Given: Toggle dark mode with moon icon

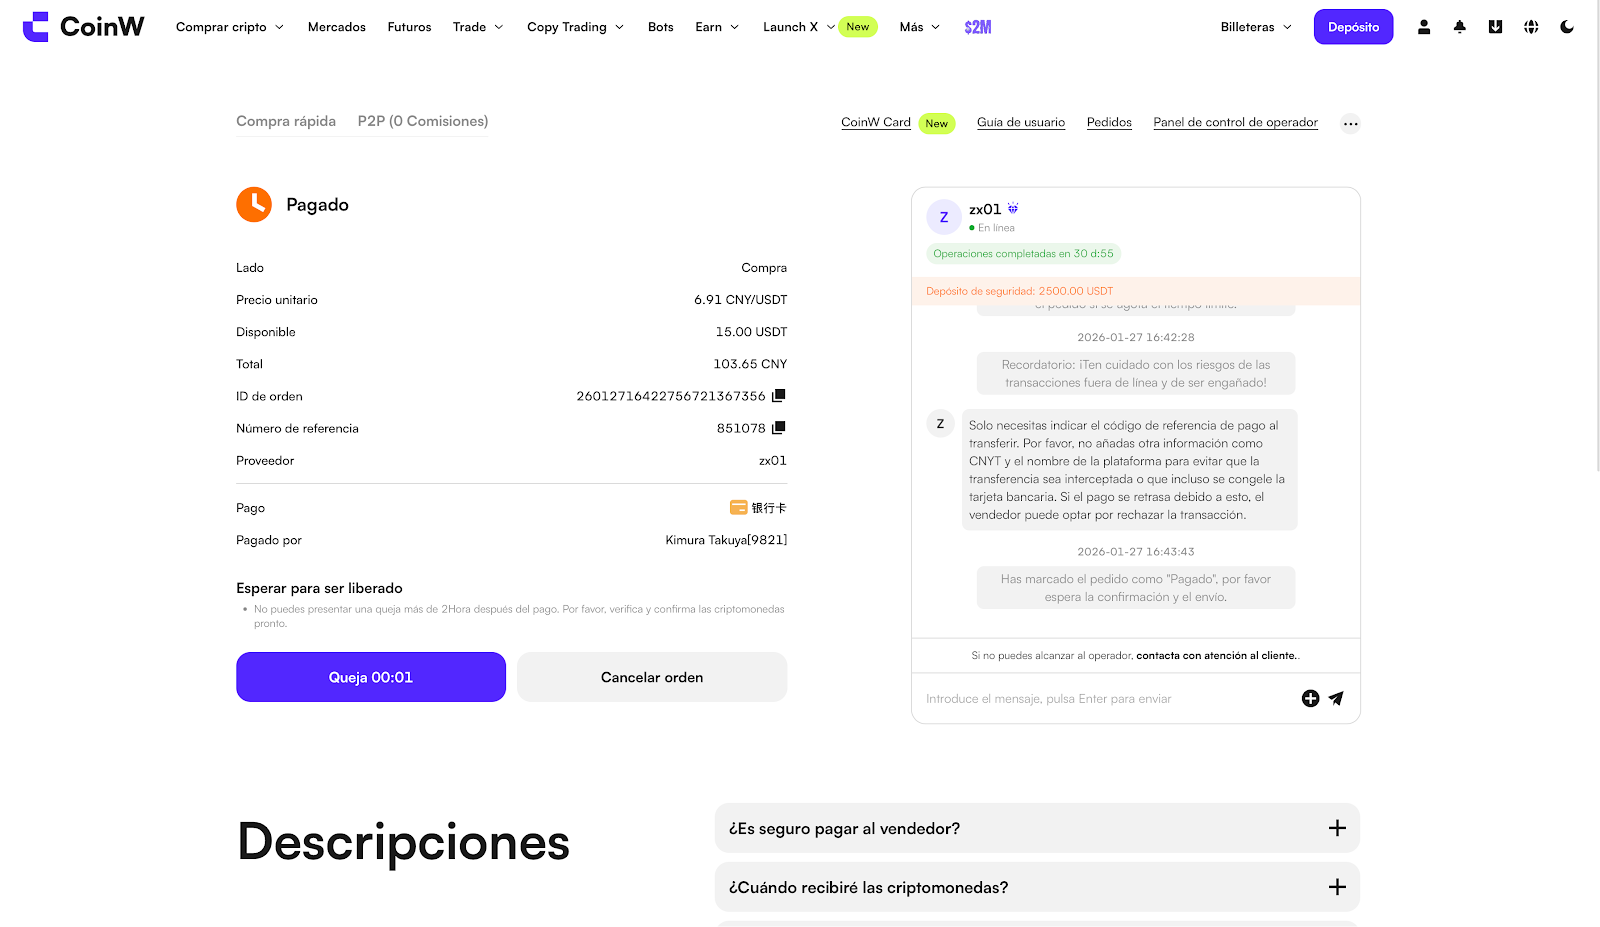Looking at the screenshot, I should coord(1567,27).
